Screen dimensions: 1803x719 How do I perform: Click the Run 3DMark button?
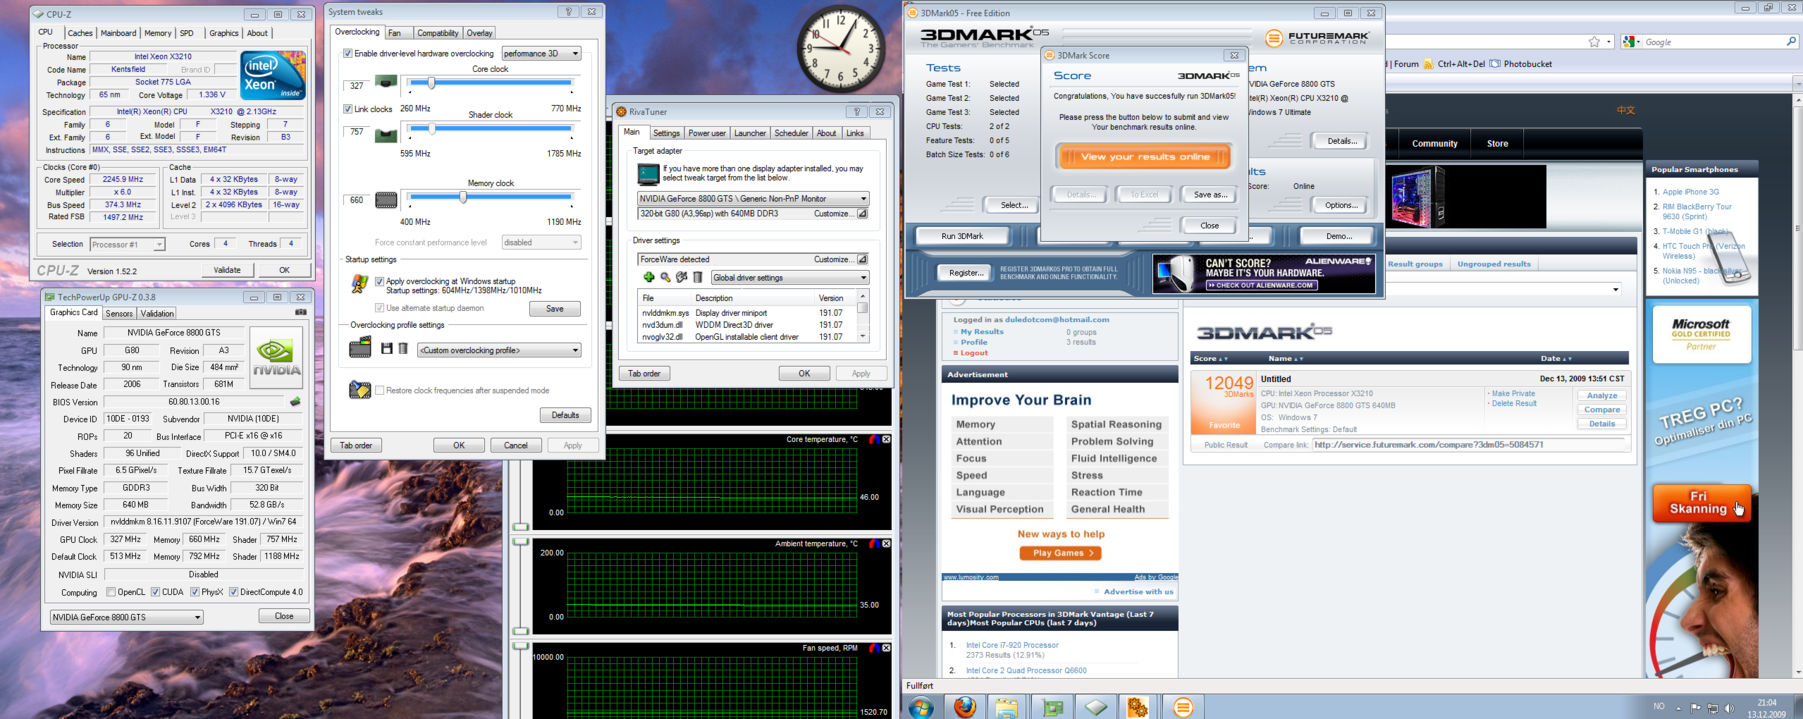[962, 236]
